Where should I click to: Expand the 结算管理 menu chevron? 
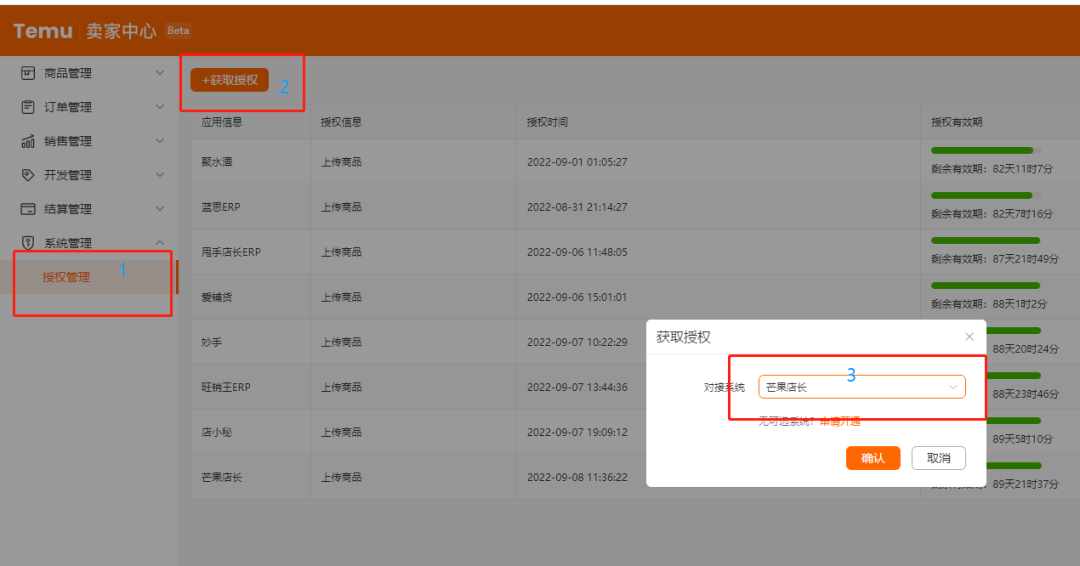coord(160,209)
